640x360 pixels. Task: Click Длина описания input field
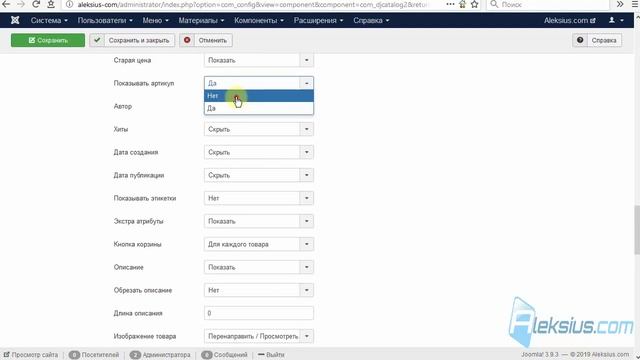(x=259, y=313)
